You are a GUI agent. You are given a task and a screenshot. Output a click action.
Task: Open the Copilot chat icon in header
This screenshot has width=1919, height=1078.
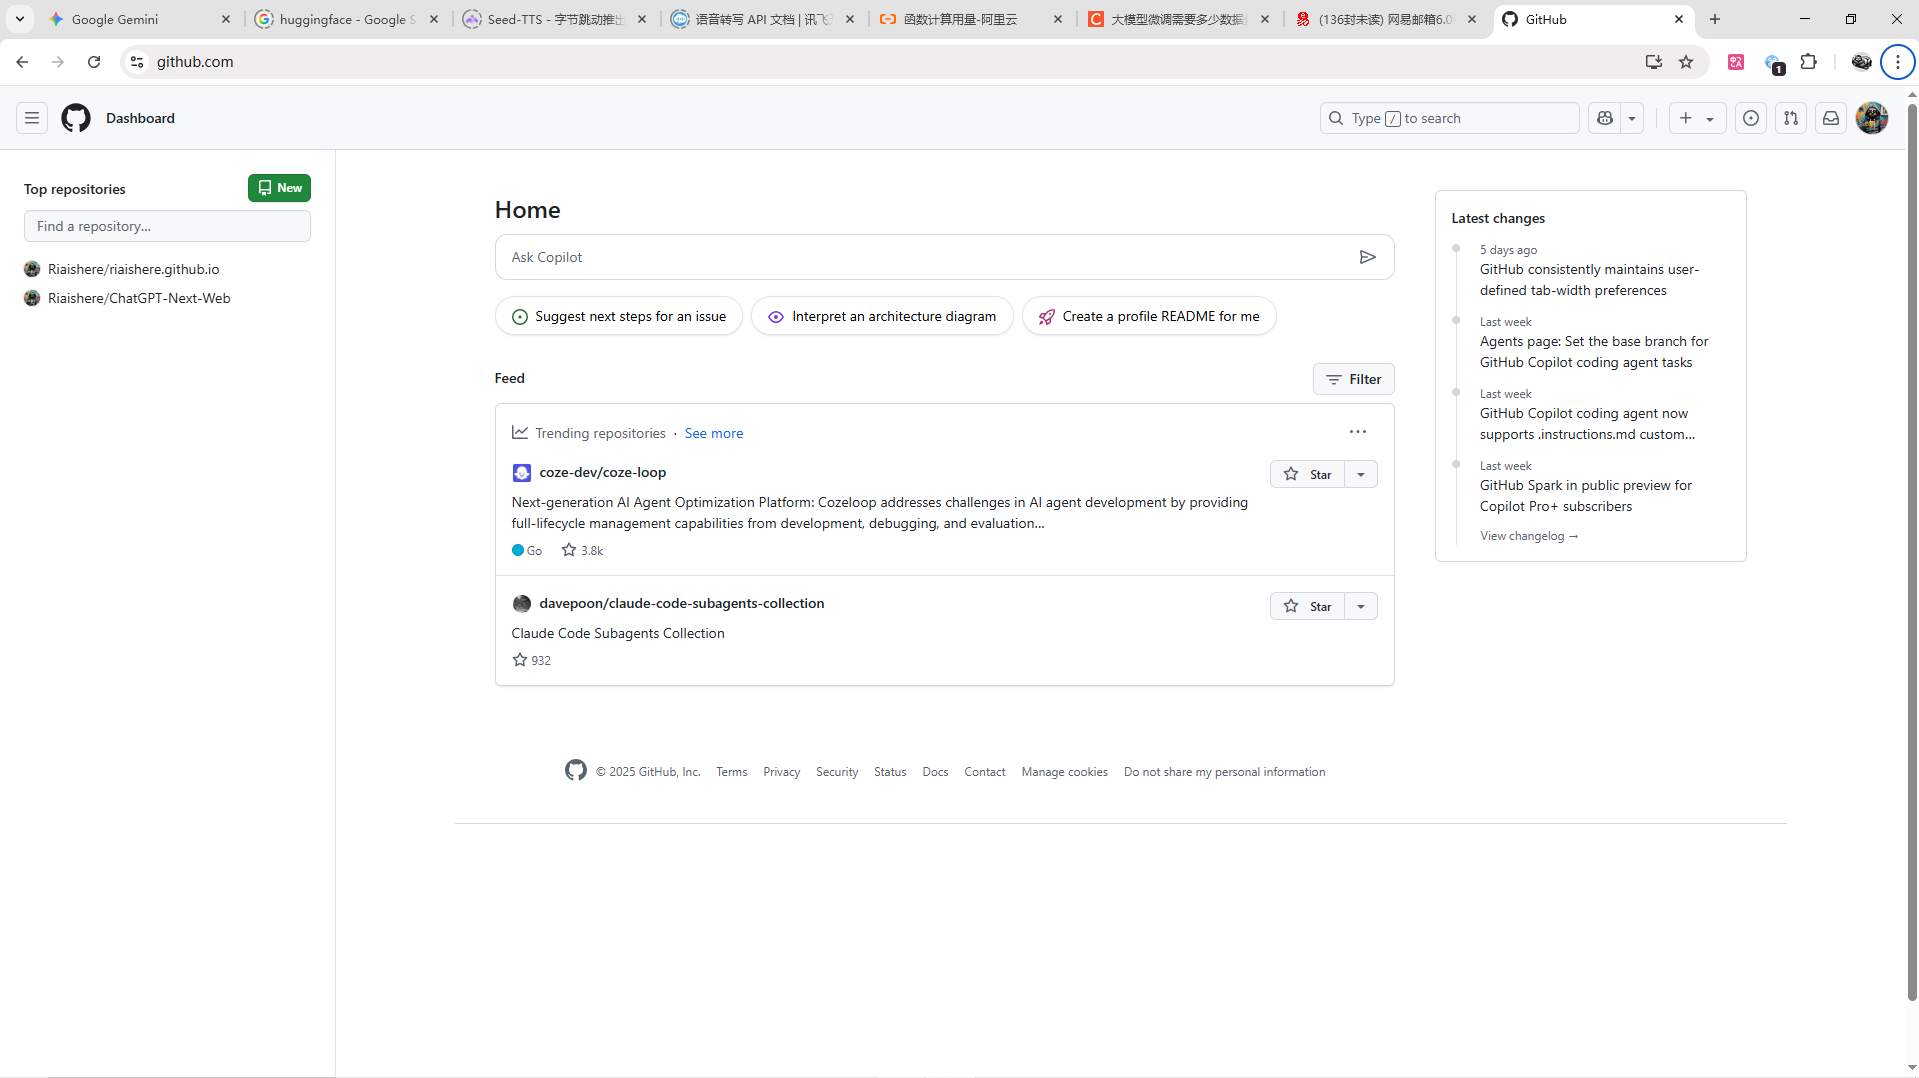1605,118
